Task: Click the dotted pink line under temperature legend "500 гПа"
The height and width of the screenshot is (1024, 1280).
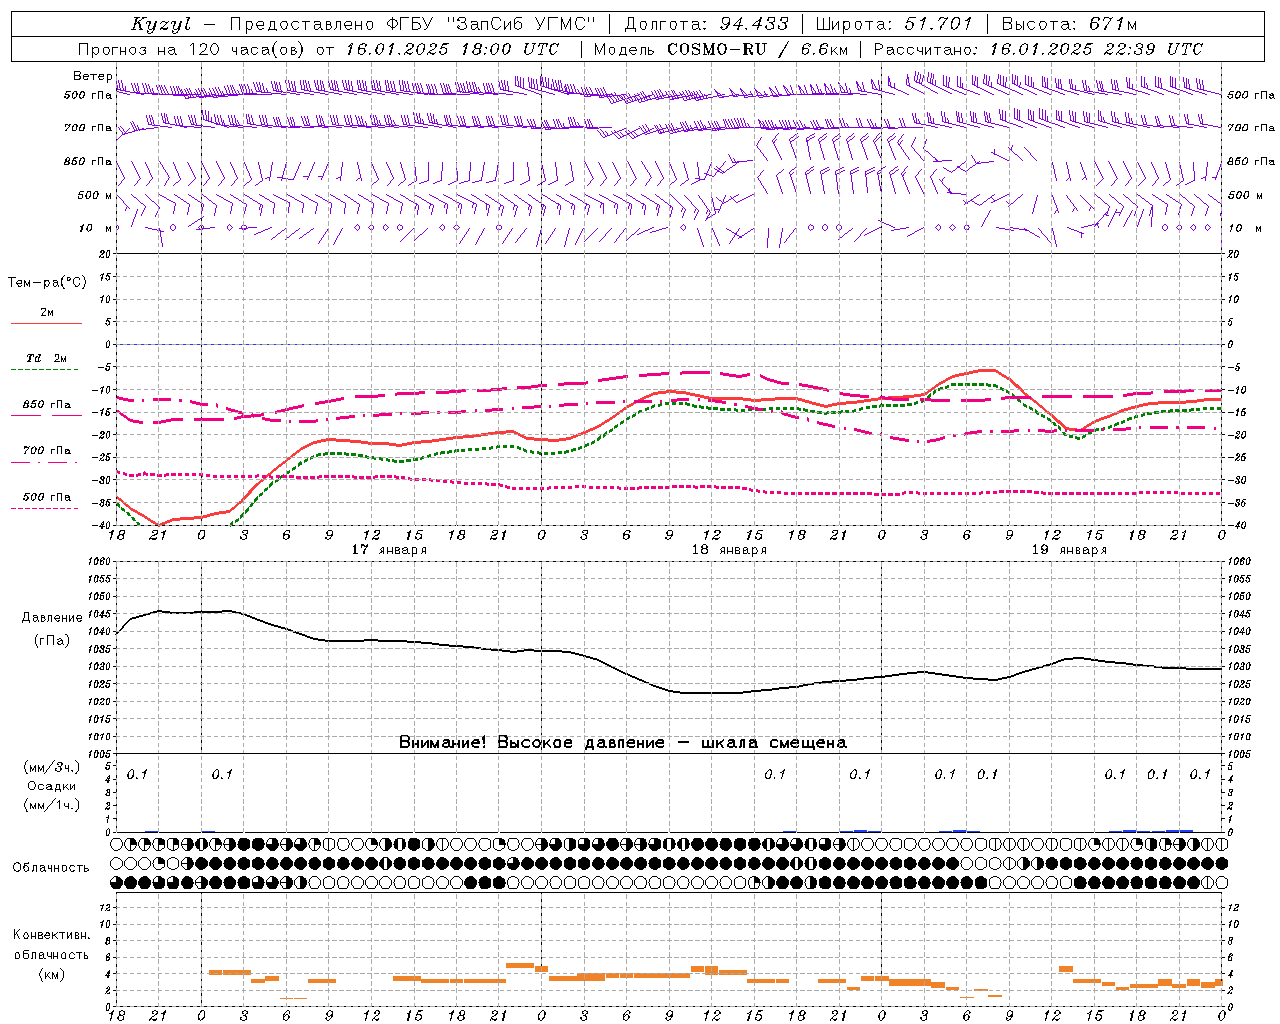Action: point(45,509)
